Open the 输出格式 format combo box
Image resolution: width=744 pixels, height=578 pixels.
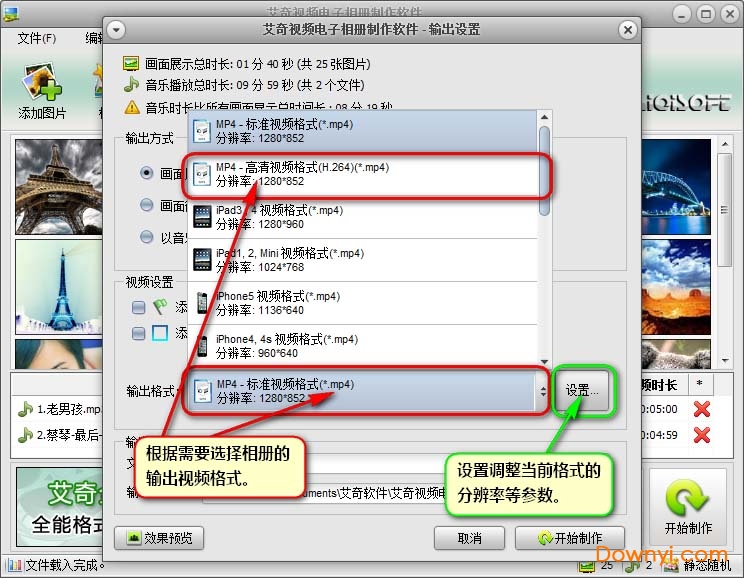pos(367,391)
